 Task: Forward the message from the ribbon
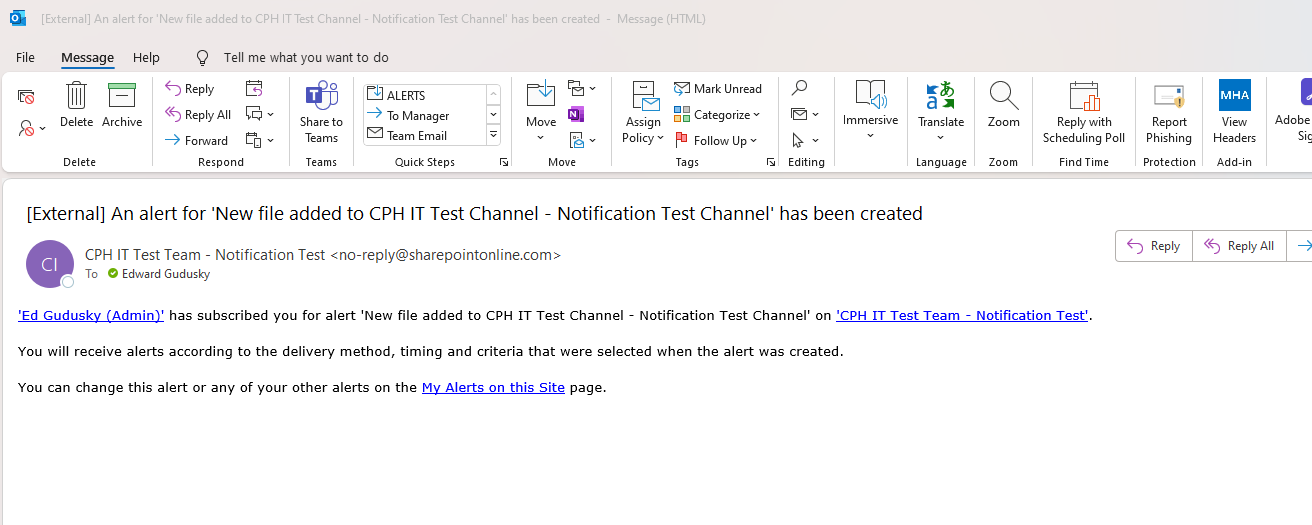[196, 140]
